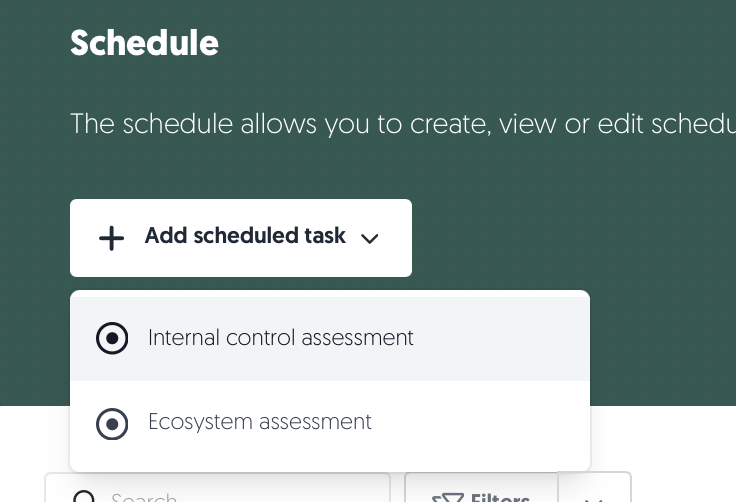Click the empty right side of Internal control assessment row

[x=501, y=339]
